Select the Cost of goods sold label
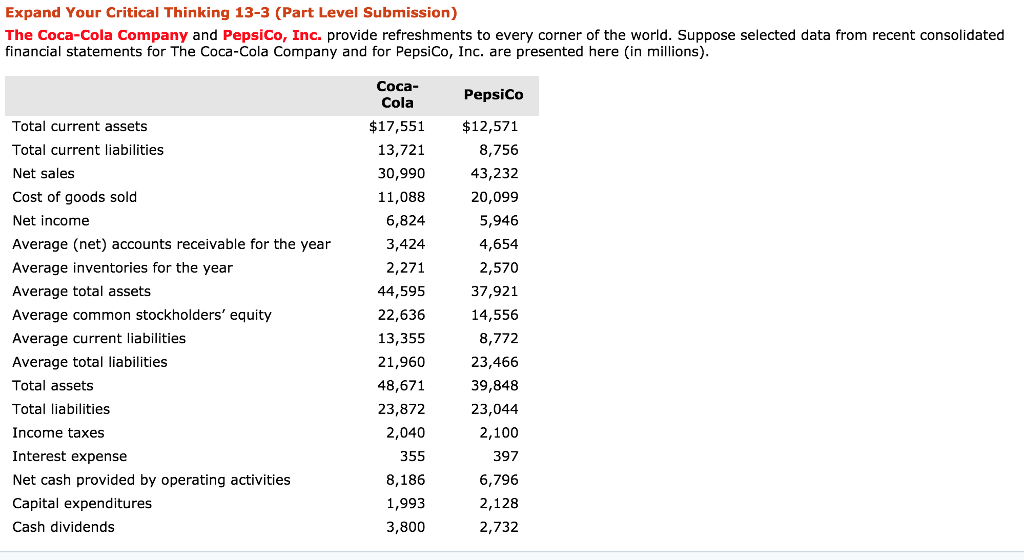The width and height of the screenshot is (1024, 560). (74, 197)
